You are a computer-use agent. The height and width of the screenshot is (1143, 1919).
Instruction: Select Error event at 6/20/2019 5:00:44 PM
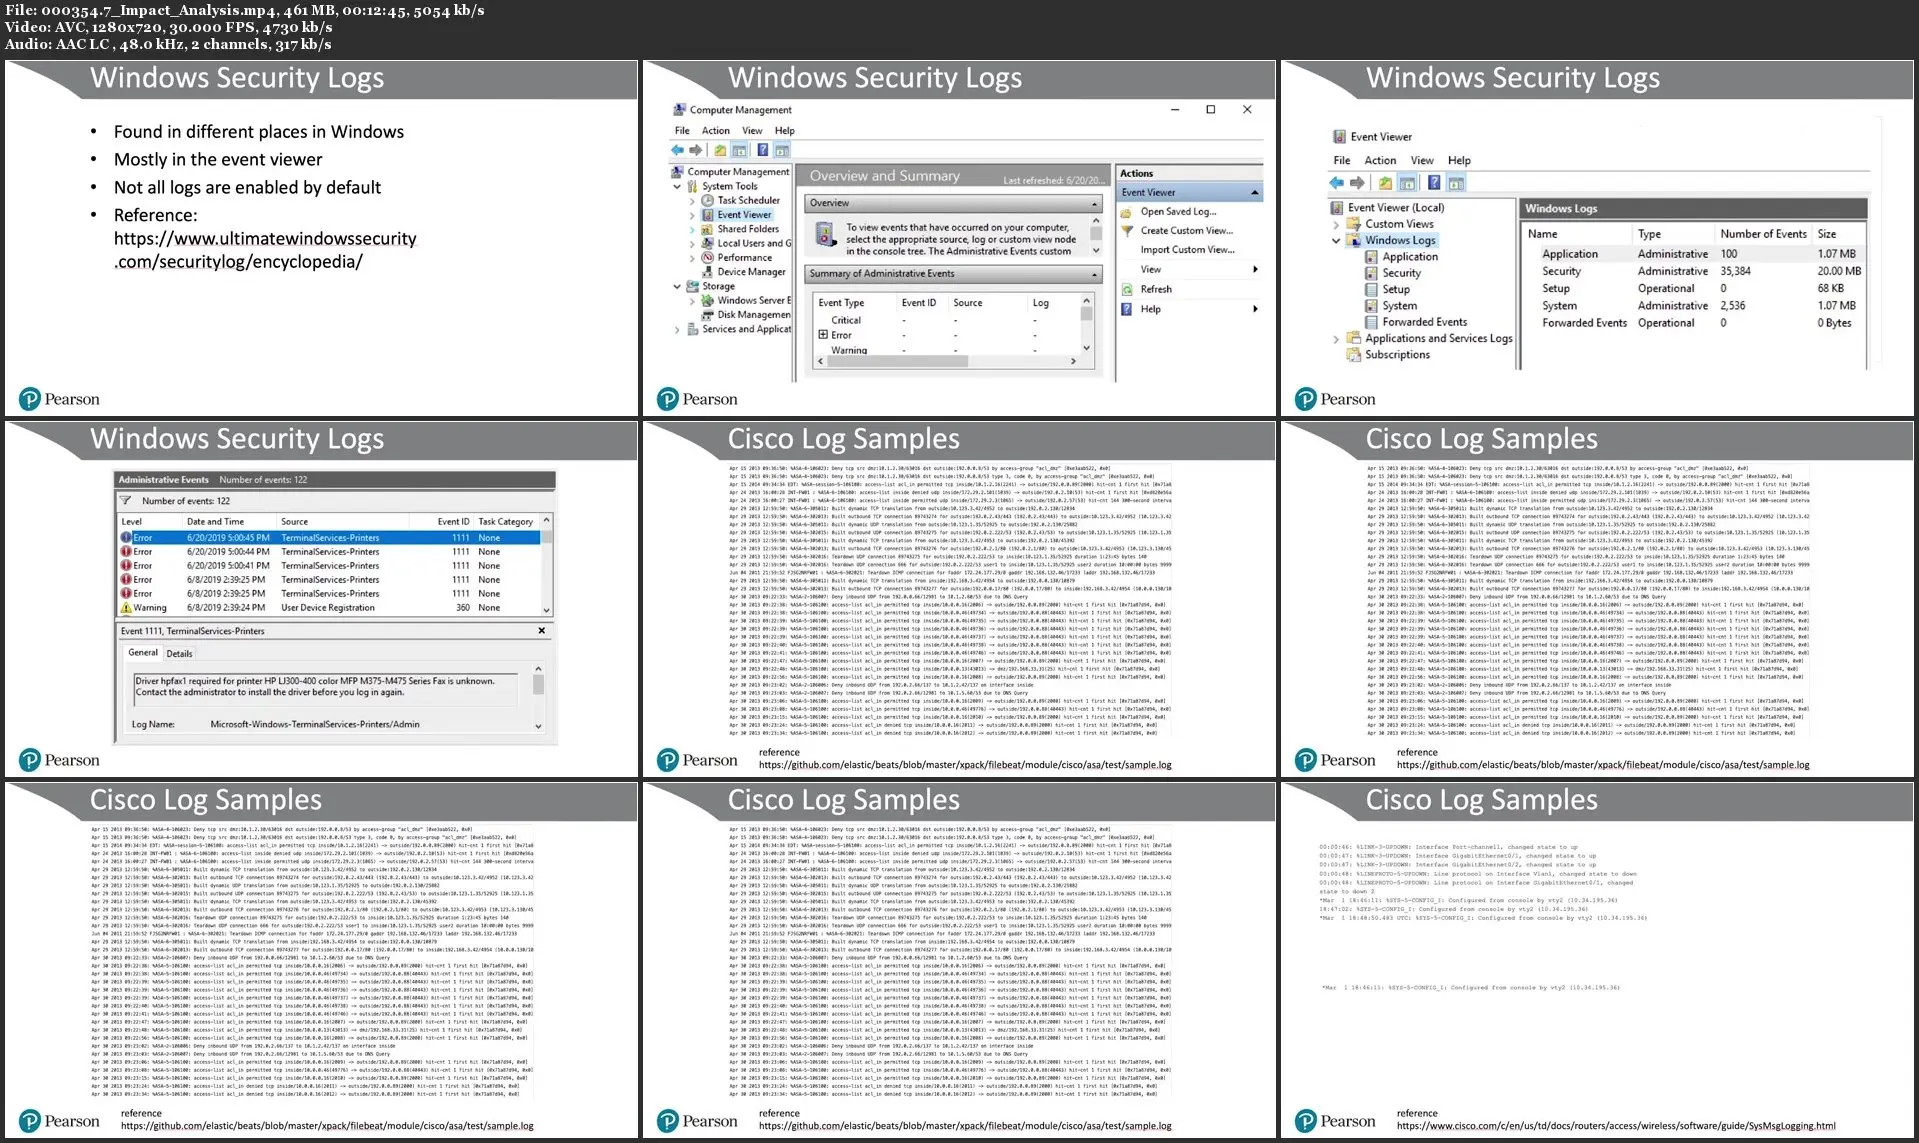click(331, 551)
